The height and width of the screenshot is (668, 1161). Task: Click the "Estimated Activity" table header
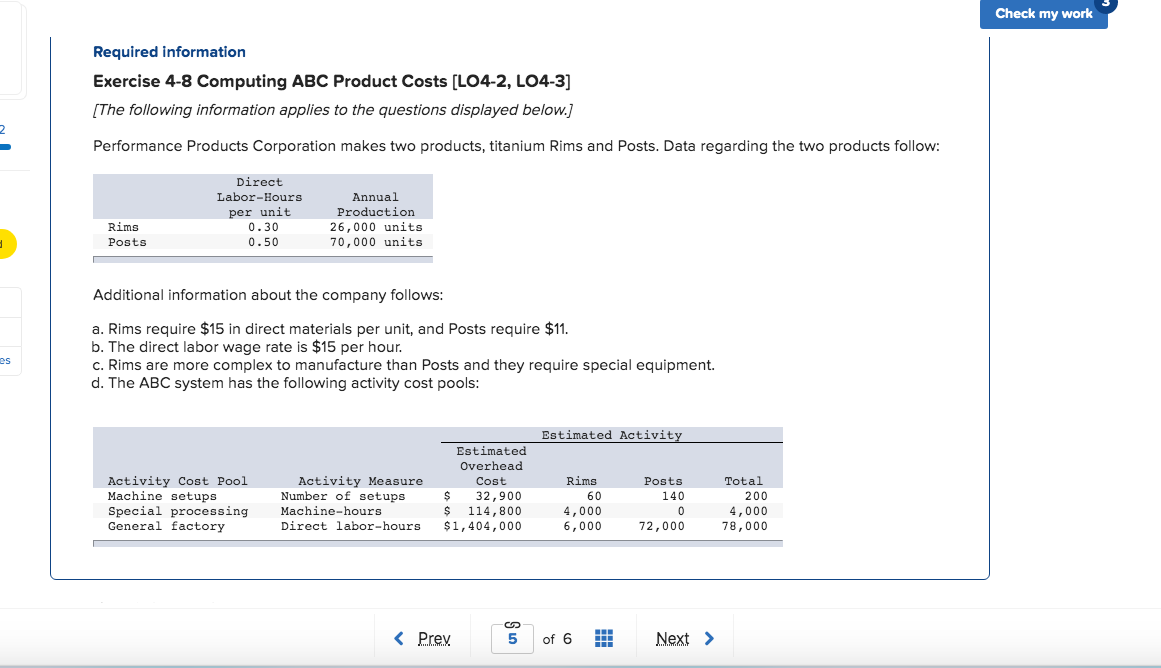tap(612, 434)
